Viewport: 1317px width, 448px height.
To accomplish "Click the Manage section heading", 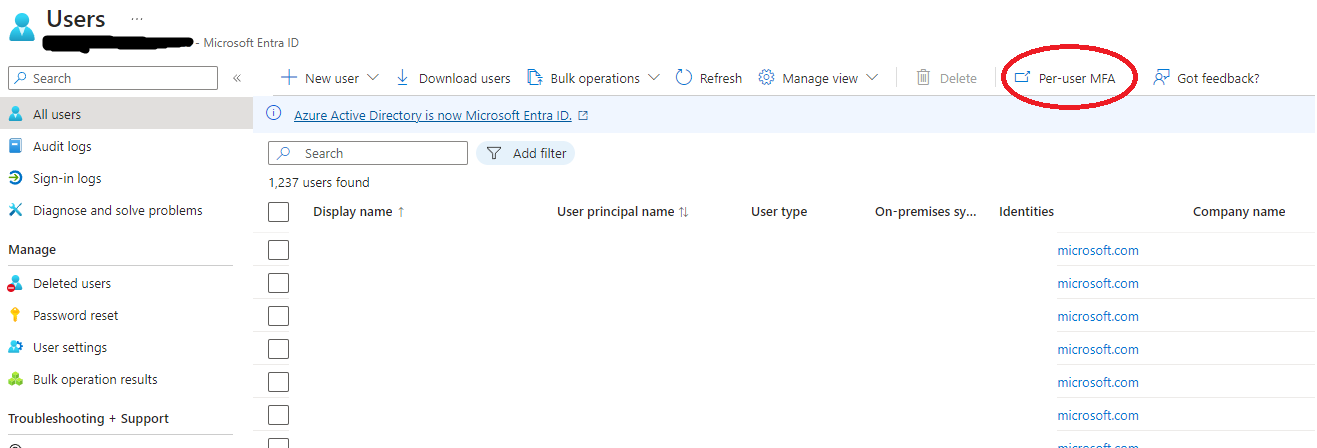I will [x=33, y=250].
